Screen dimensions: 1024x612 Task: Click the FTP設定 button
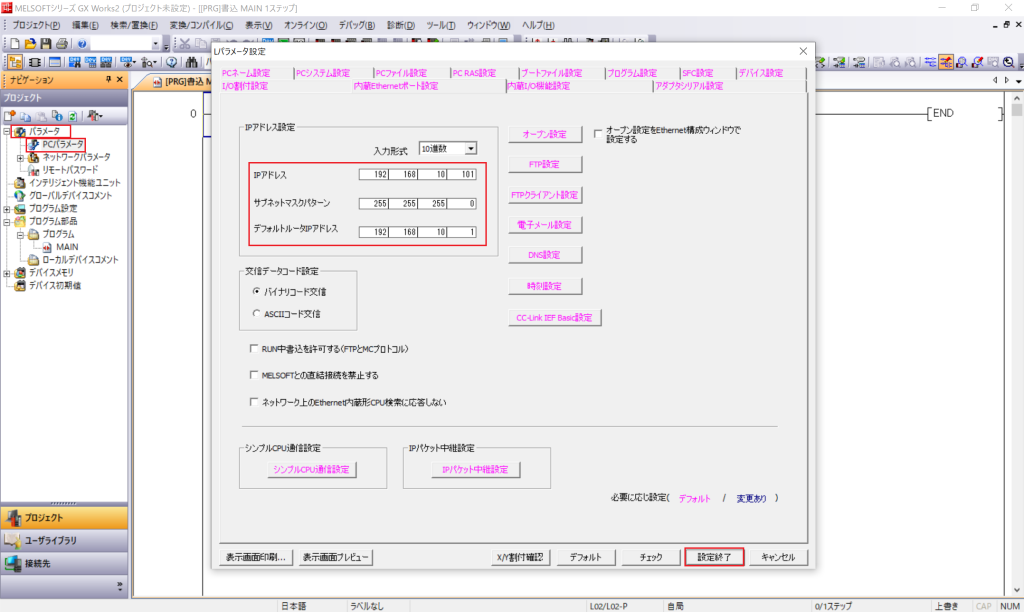pos(544,164)
